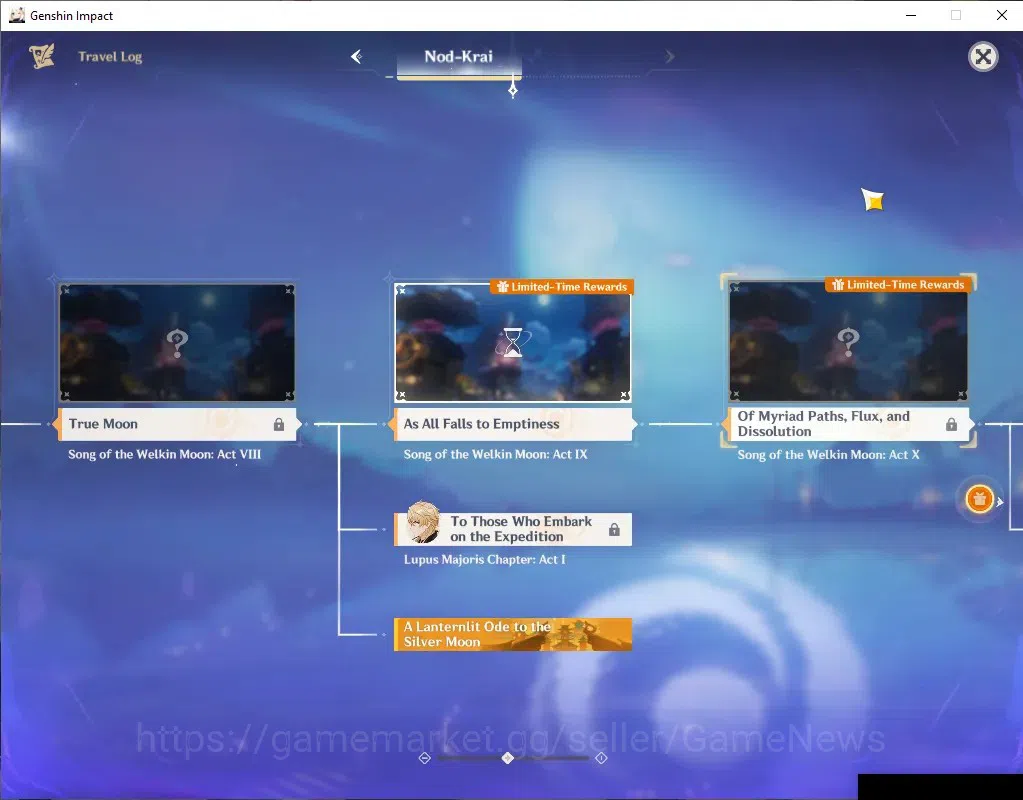
Task: Open the Of Myriad Paths, Flux, and Dissolution thumbnail
Action: point(848,341)
